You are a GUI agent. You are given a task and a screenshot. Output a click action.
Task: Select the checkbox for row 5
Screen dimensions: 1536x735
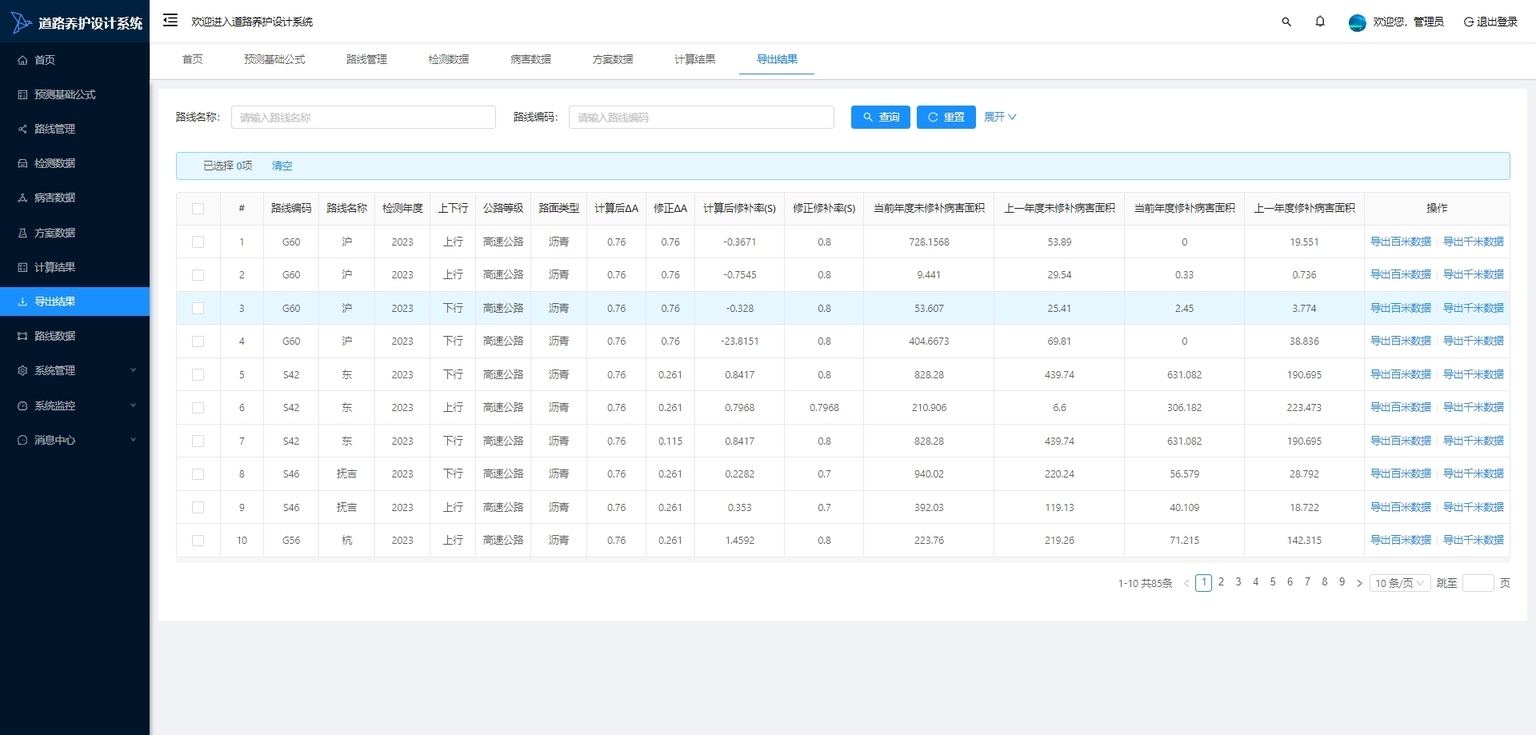pyautogui.click(x=198, y=375)
